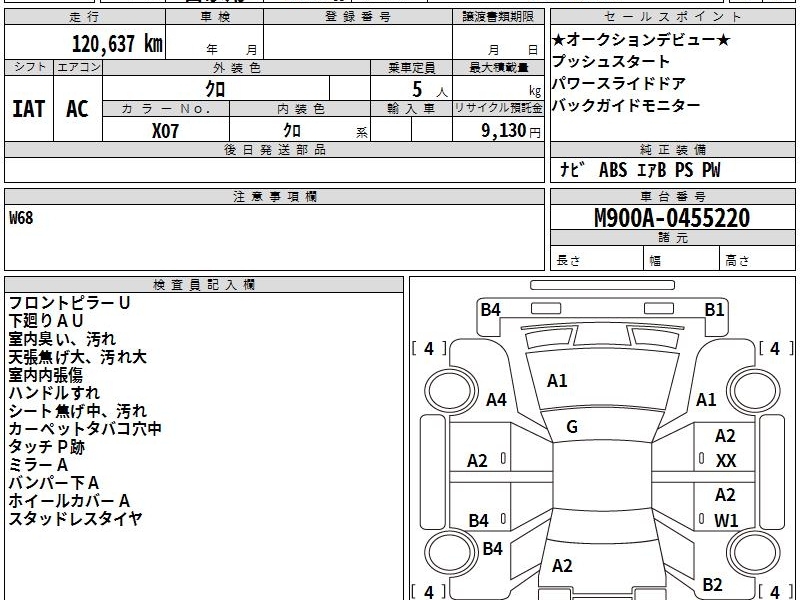The width and height of the screenshot is (800, 600).
Task: Click the IAT transmission value
Action: [x=29, y=109]
